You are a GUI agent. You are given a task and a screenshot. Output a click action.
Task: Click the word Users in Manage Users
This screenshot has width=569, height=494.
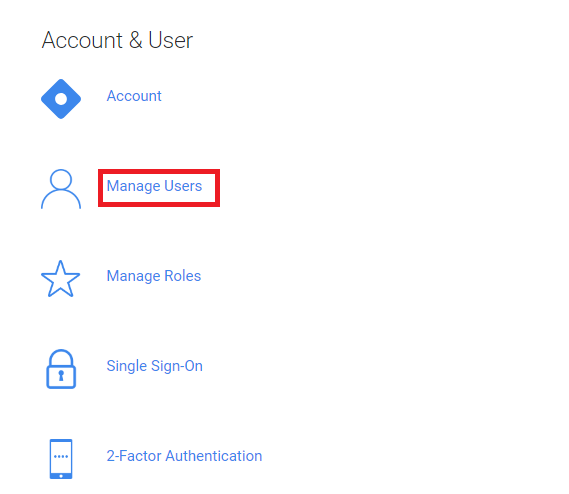click(183, 186)
